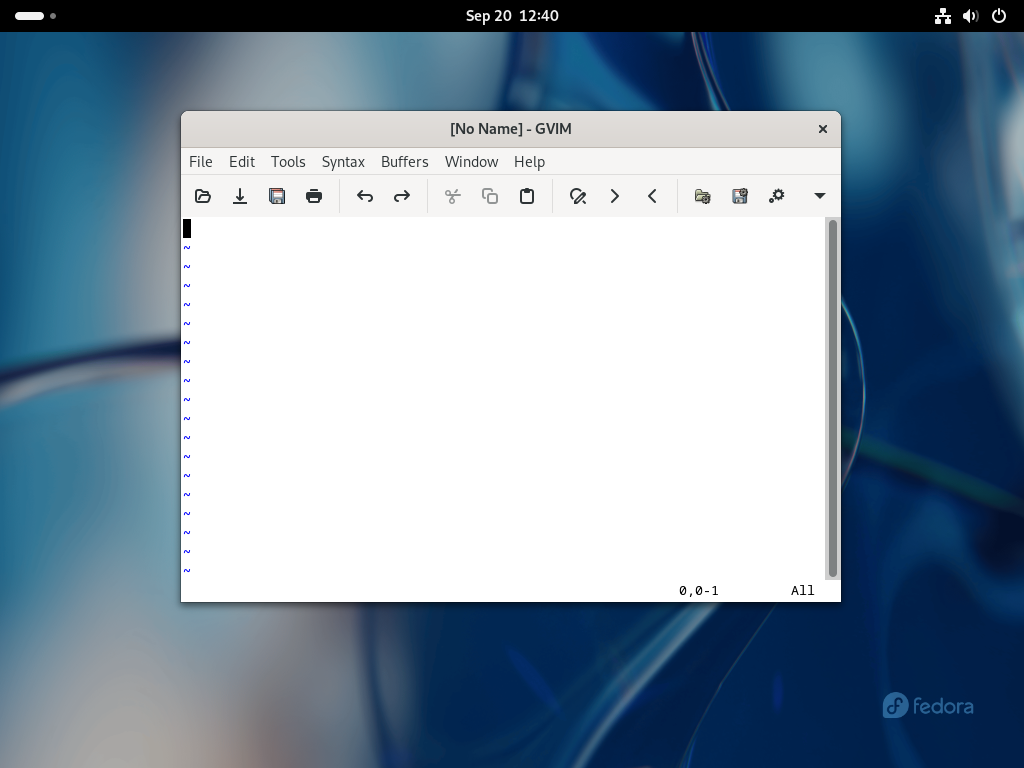The image size is (1024, 768).
Task: Open the Activities overview pill
Action: [35, 16]
